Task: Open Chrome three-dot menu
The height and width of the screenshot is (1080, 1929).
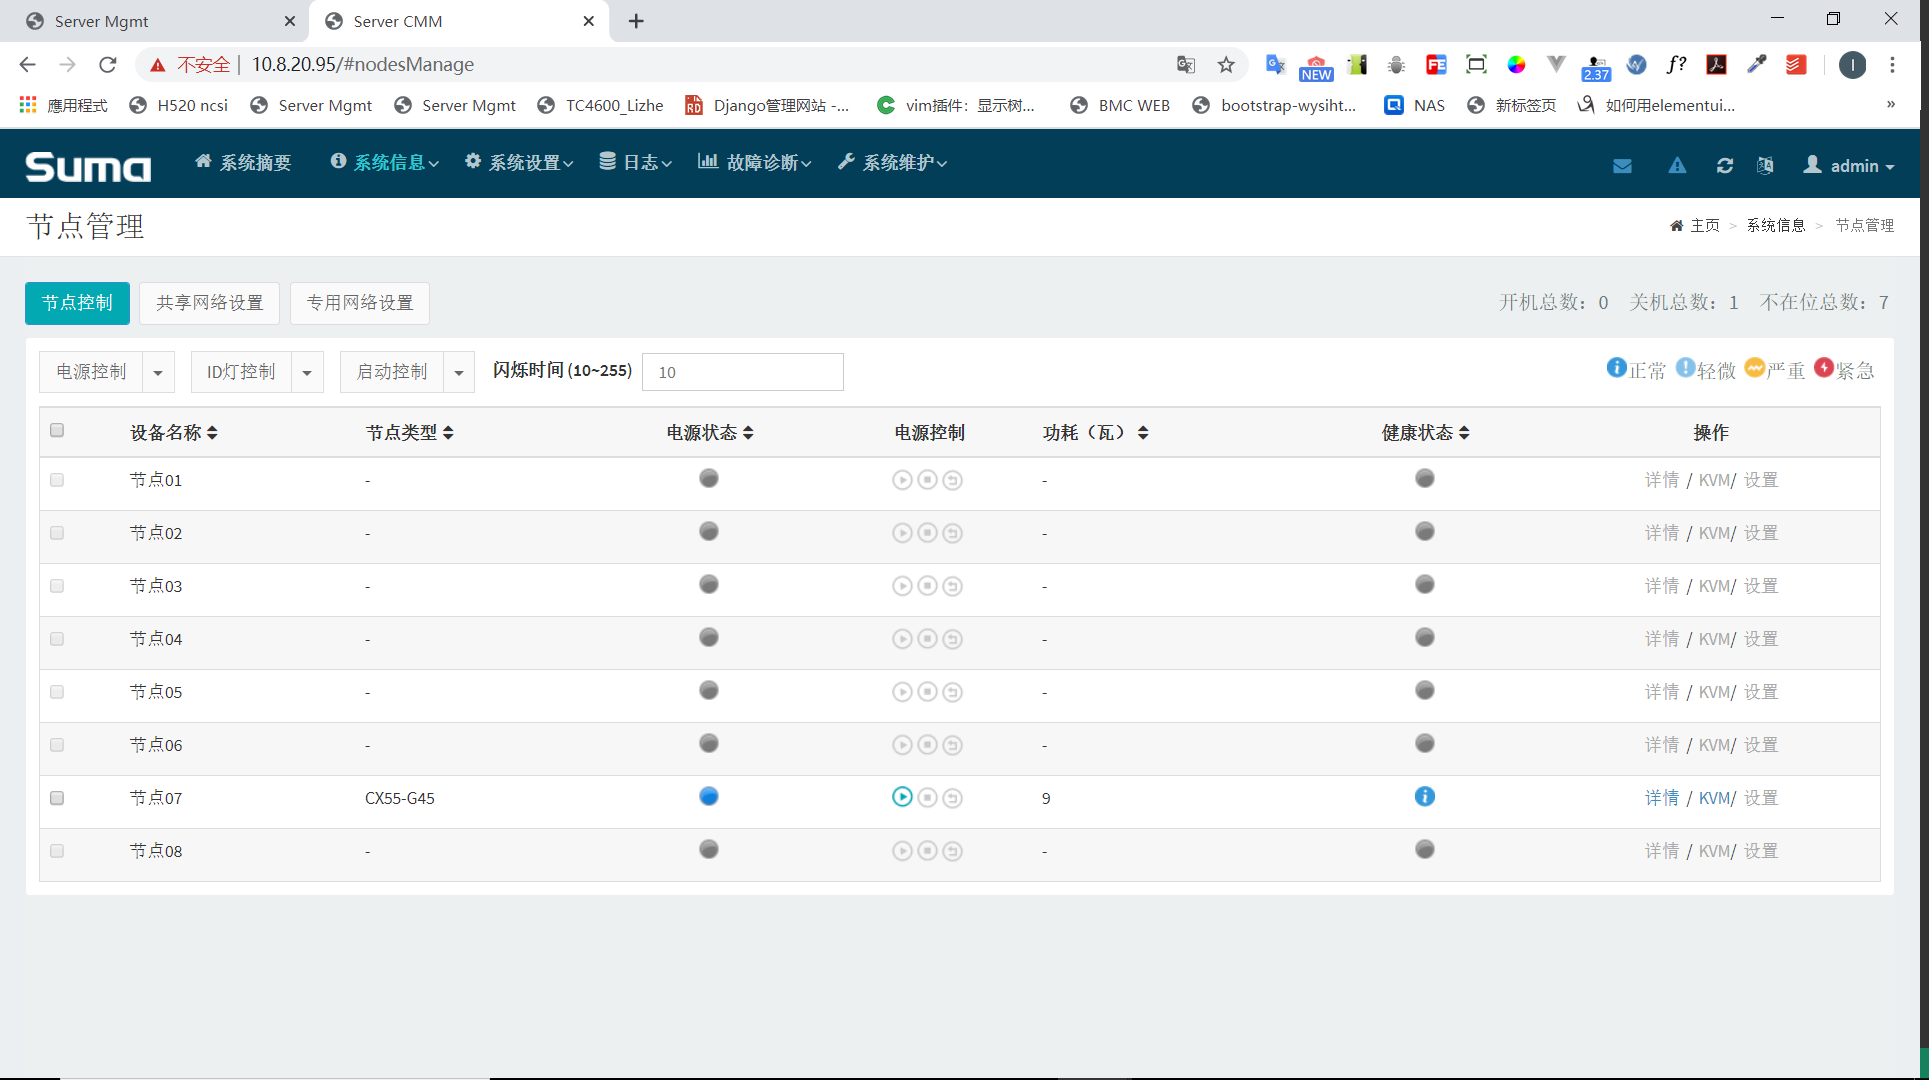Action: [1892, 65]
